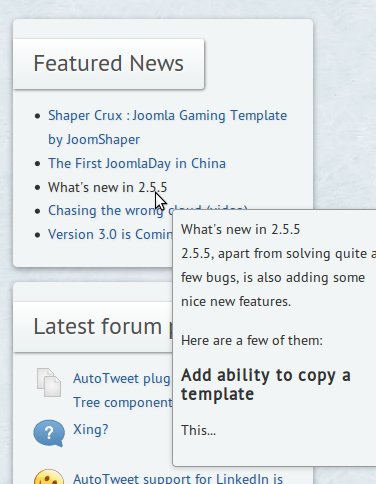Click tooltip text Here are a few of them
The height and width of the screenshot is (484, 376).
coord(252,340)
